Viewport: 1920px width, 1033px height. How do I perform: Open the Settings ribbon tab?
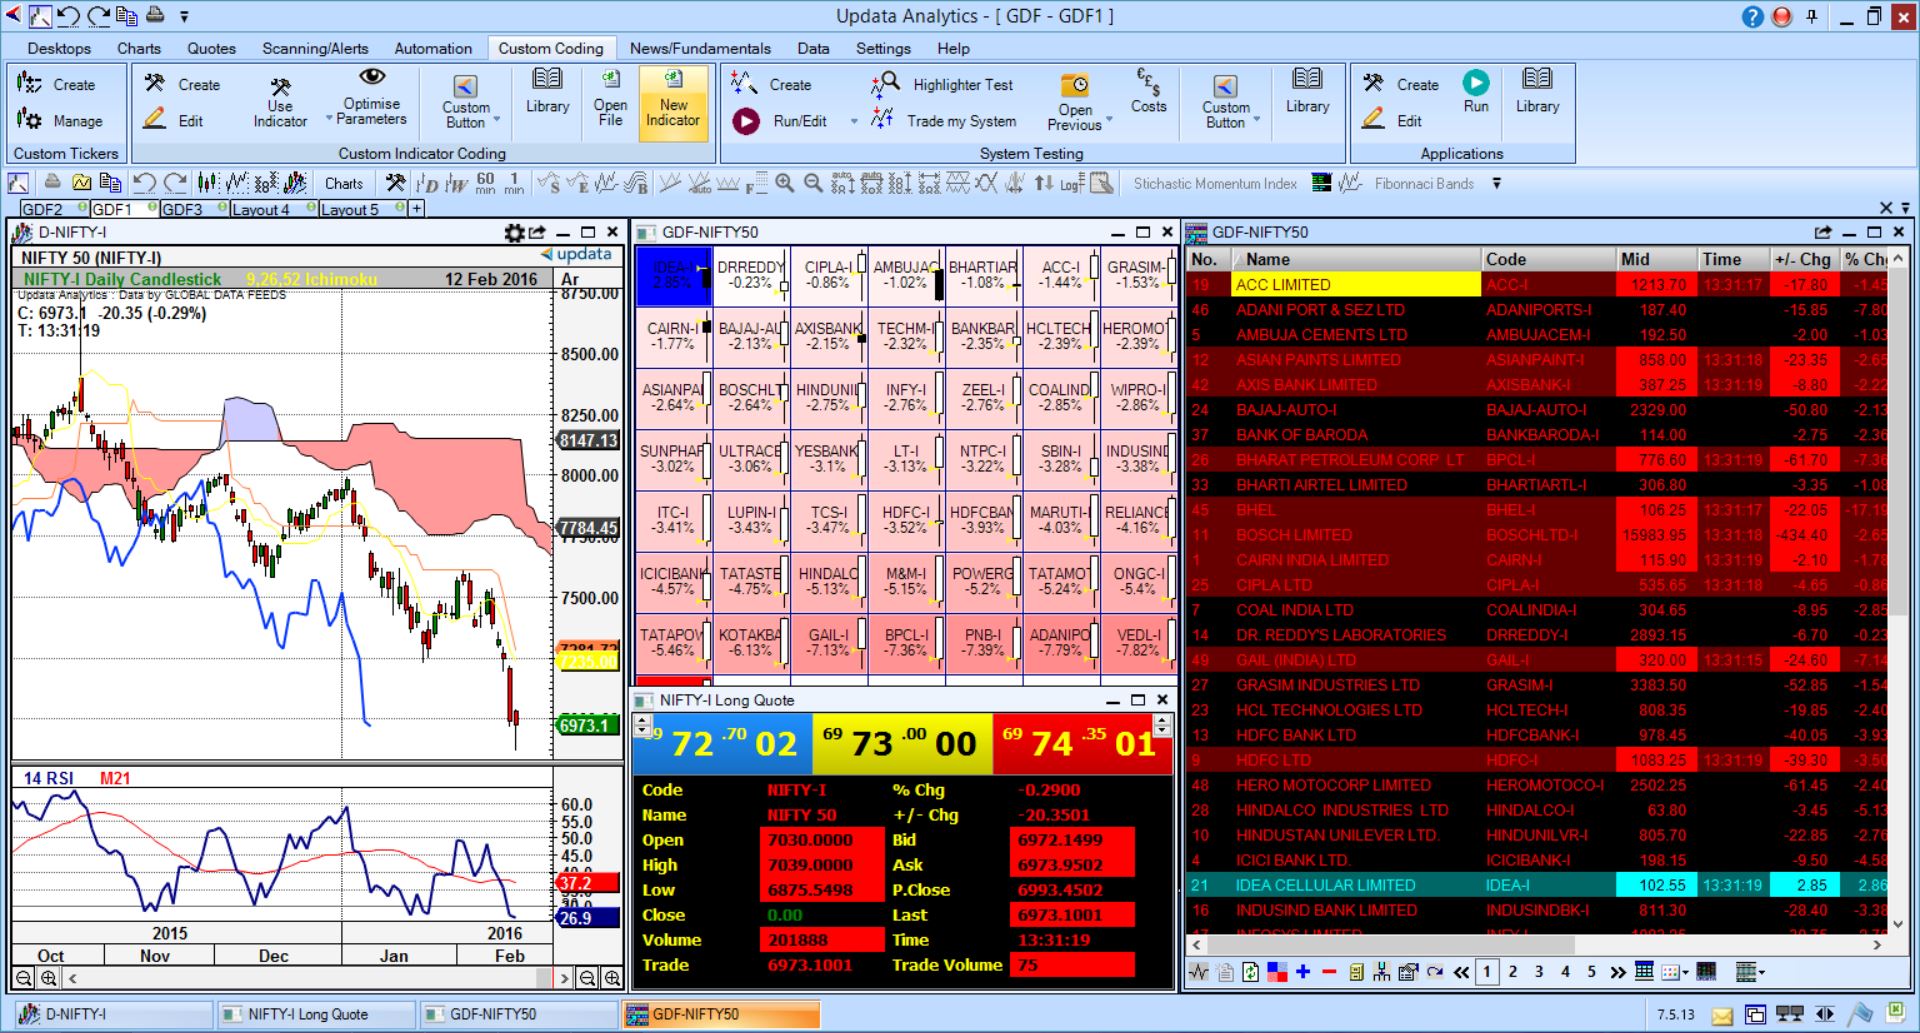pos(883,48)
